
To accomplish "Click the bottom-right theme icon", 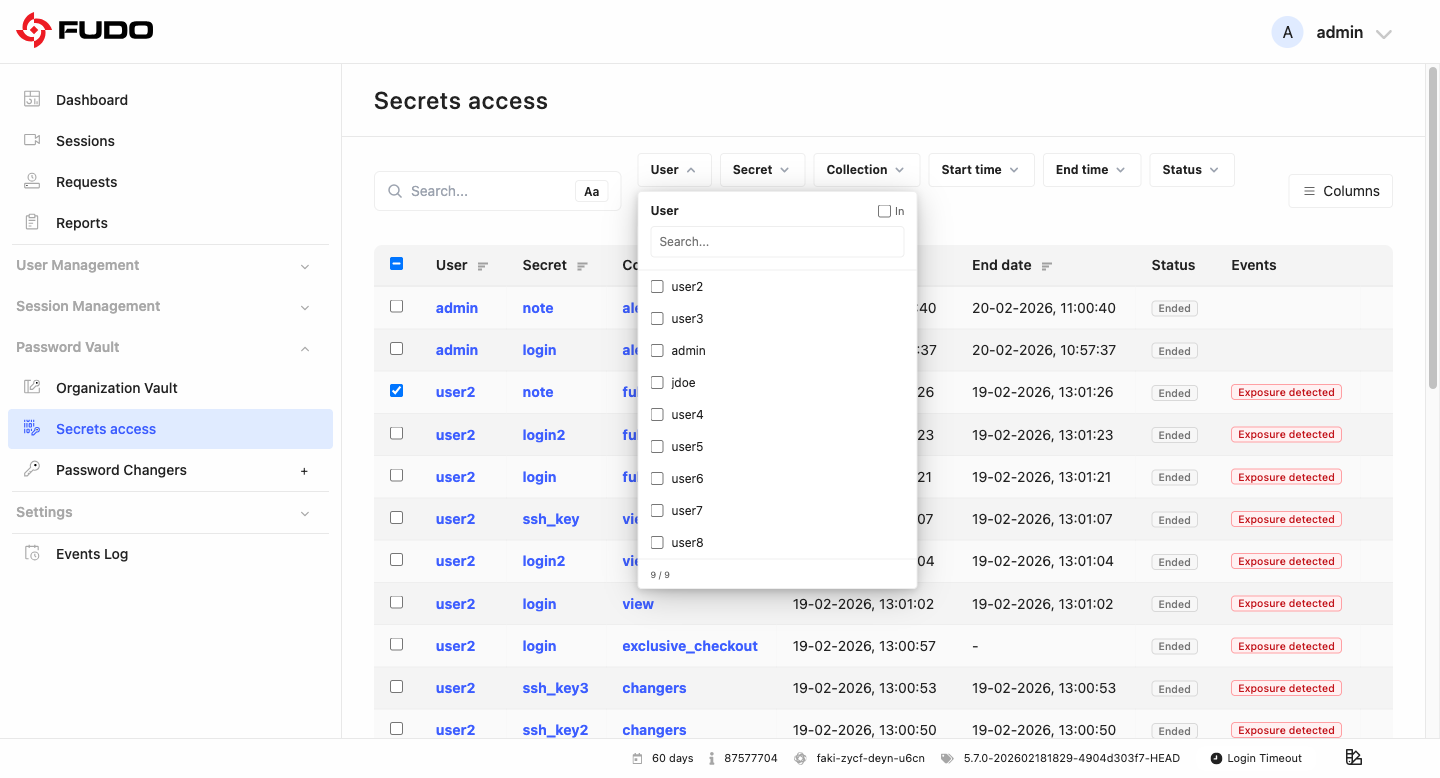I will [x=1354, y=757].
